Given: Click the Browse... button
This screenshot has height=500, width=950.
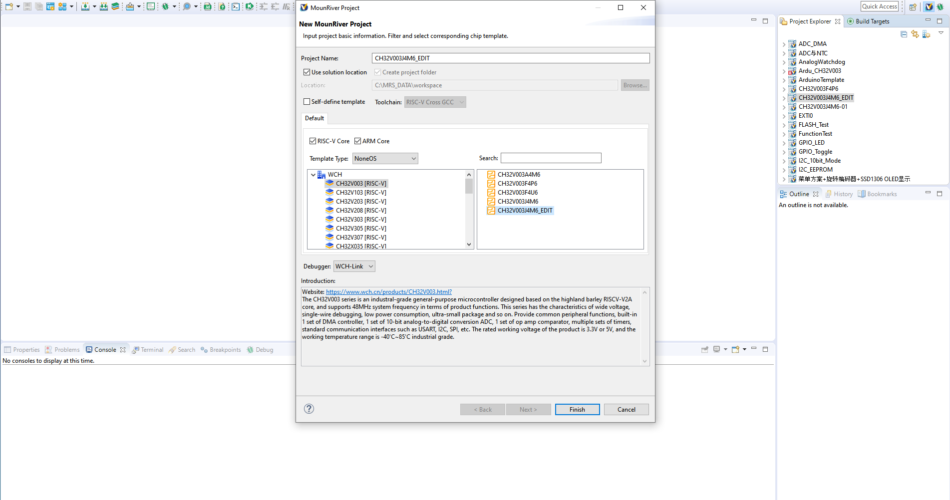Looking at the screenshot, I should tap(635, 85).
